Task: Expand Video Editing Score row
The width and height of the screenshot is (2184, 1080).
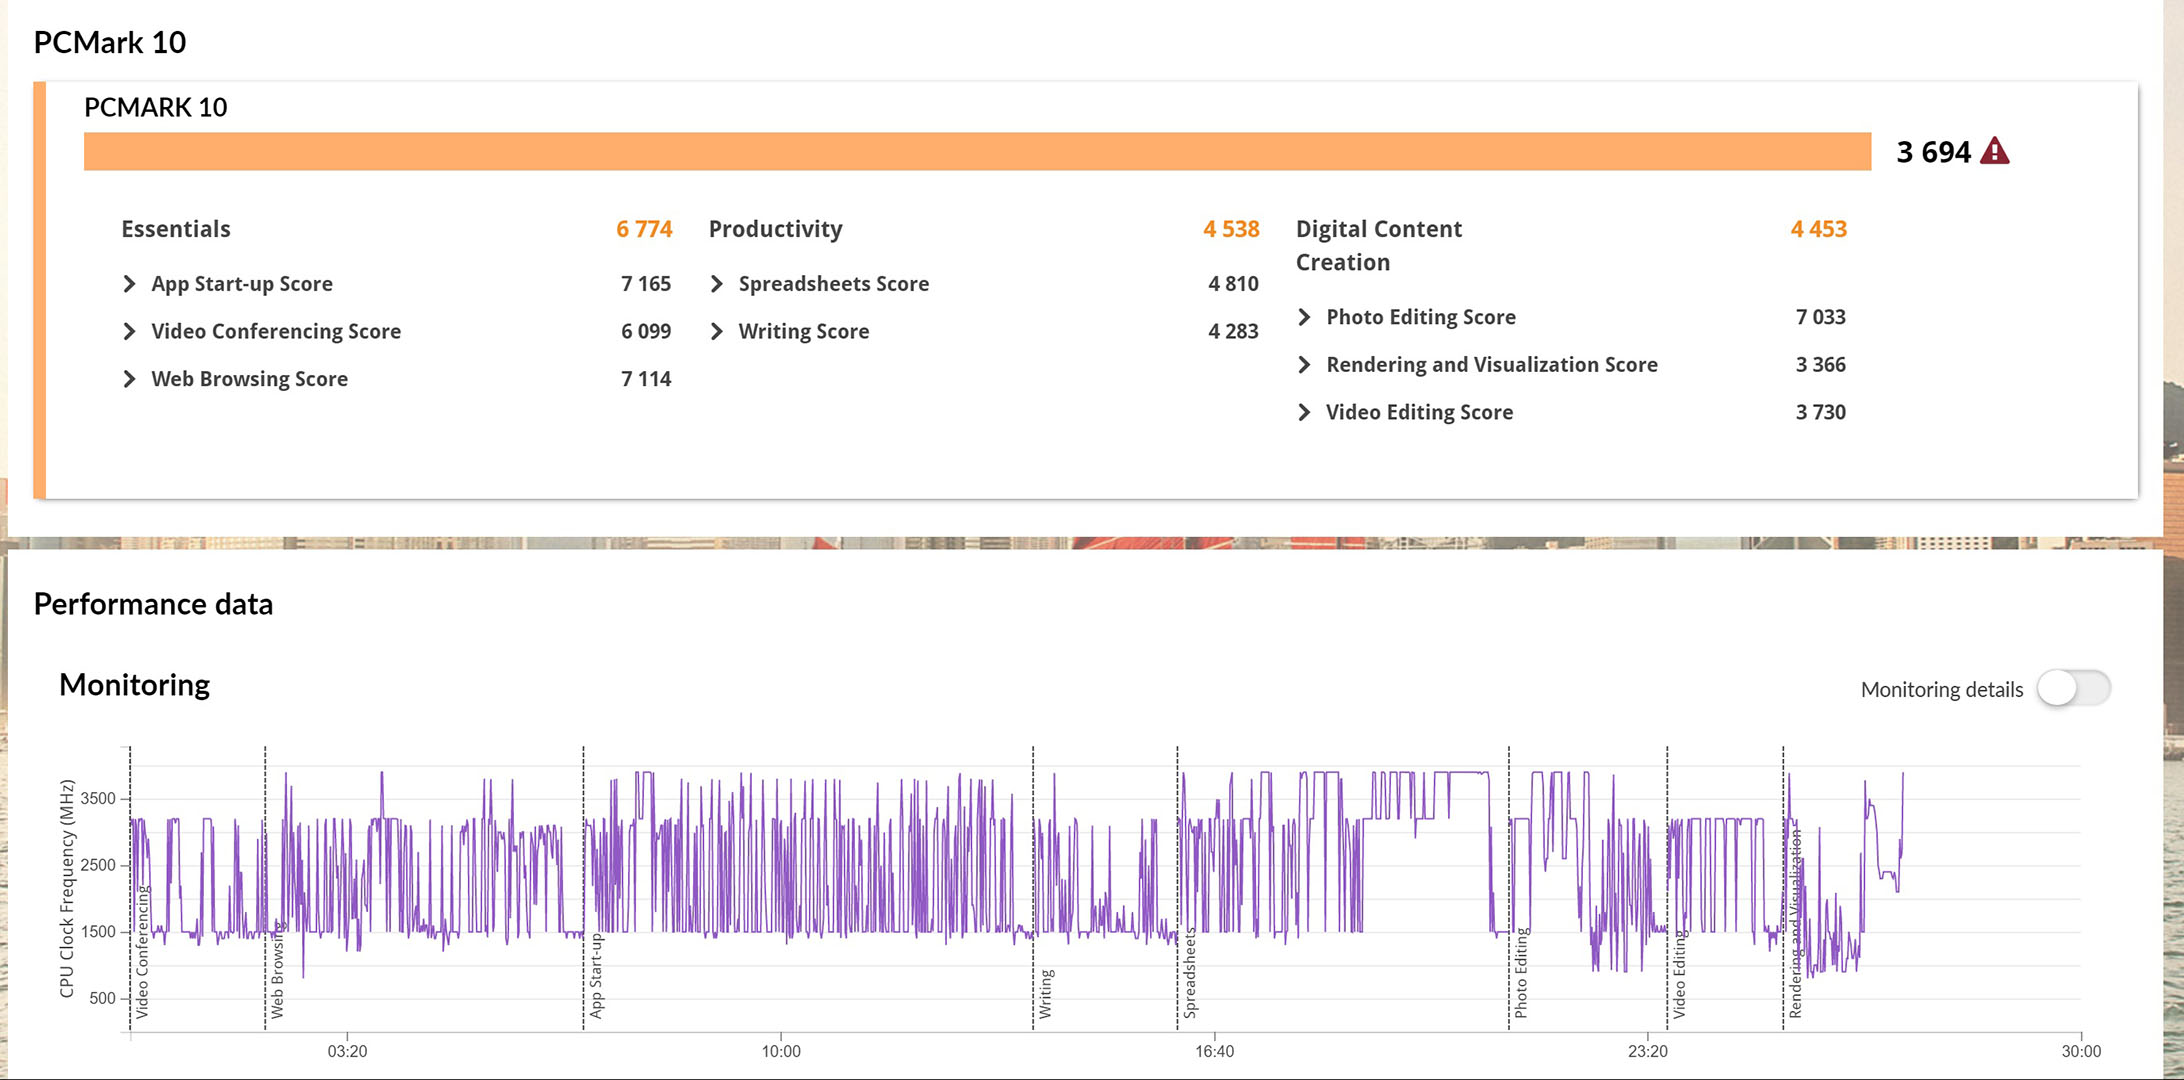Action: tap(1304, 412)
